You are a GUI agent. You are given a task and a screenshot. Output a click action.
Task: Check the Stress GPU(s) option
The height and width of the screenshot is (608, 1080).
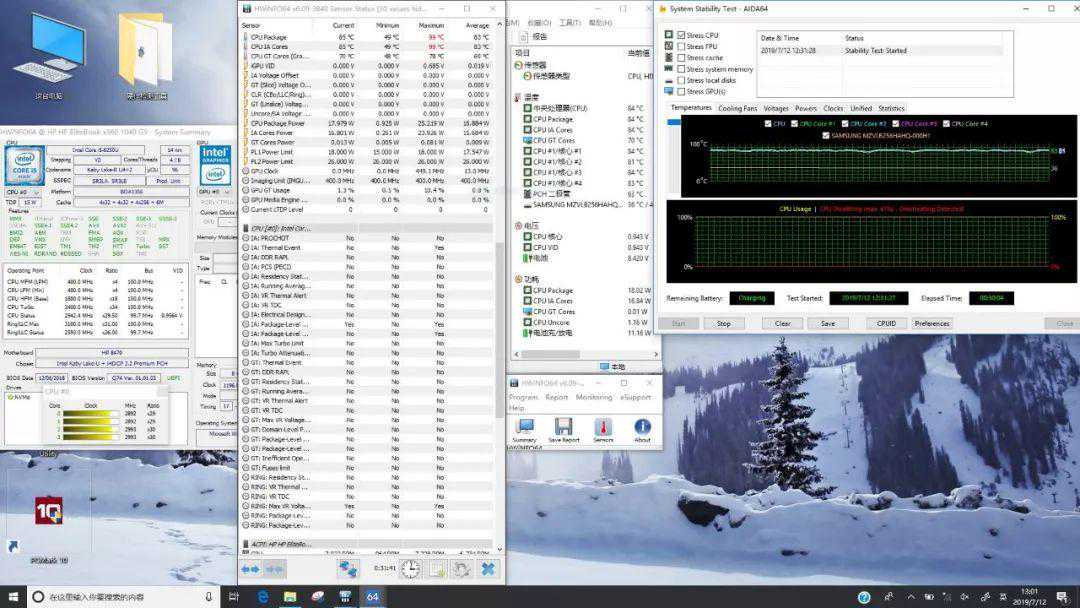(682, 91)
